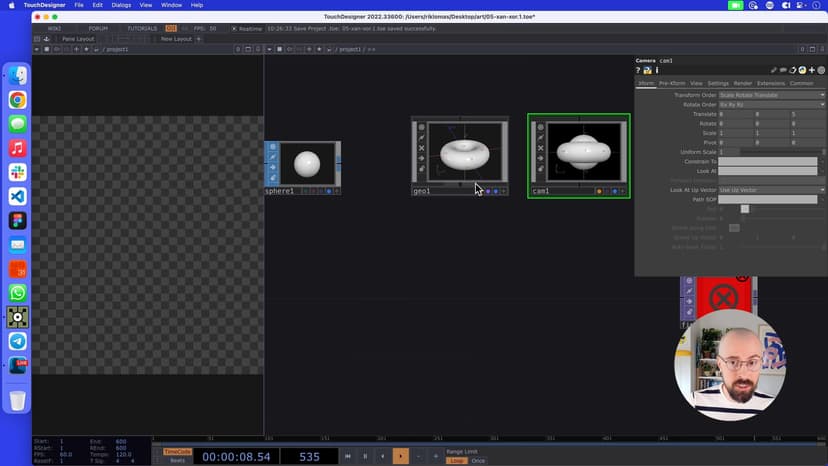Screen dimensions: 828x466
Task: Click the operator help question mark icon
Action: point(639,70)
